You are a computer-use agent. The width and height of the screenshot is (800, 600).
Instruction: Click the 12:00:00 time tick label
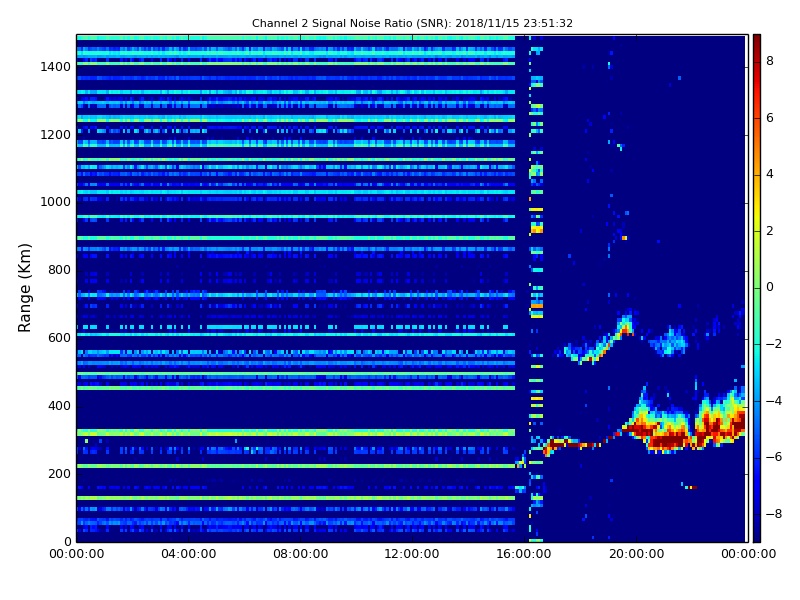click(412, 554)
